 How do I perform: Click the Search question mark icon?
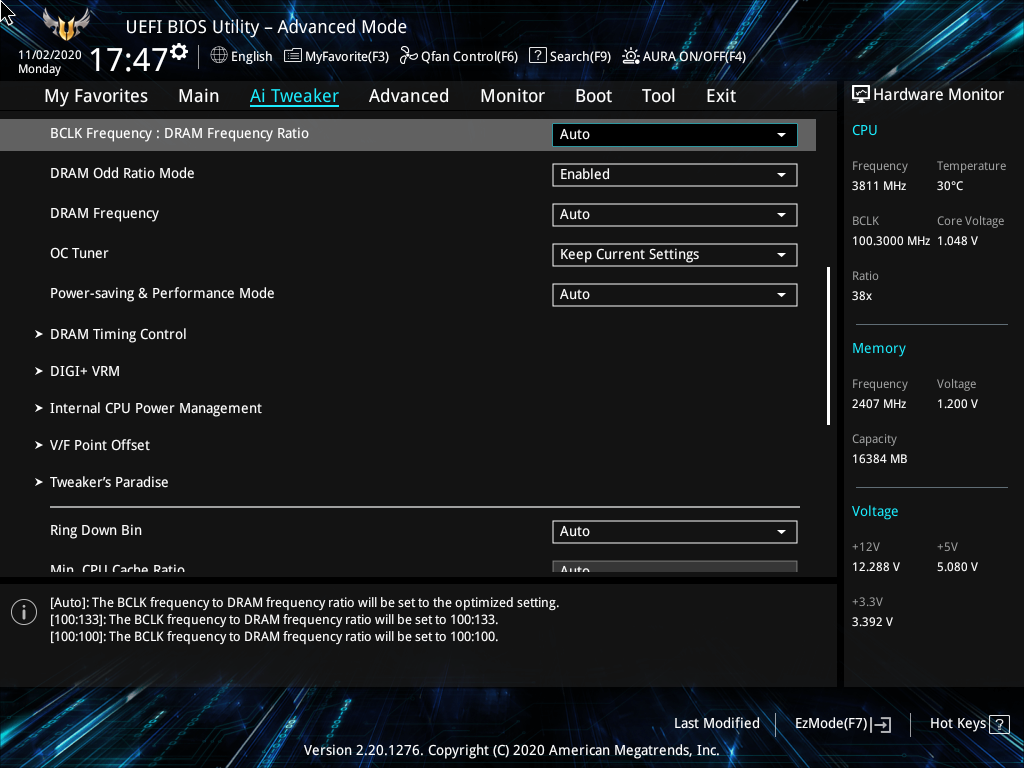(x=537, y=56)
